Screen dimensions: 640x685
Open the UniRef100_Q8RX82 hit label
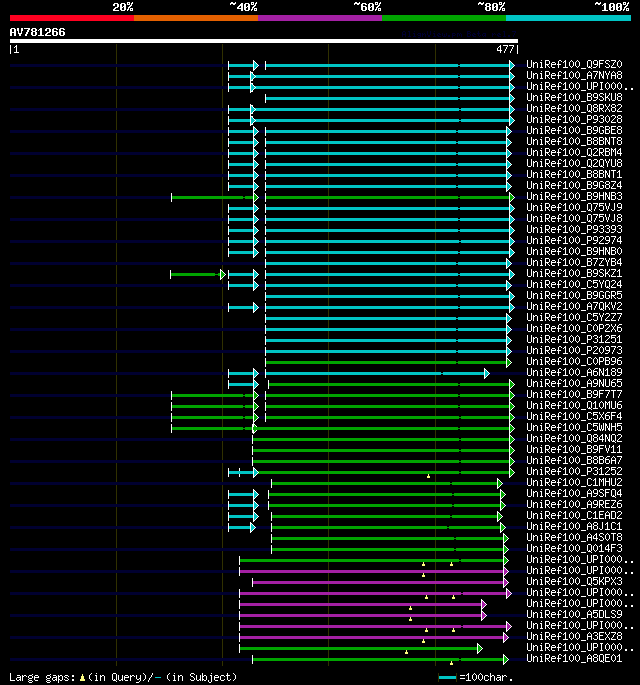pyautogui.click(x=574, y=108)
